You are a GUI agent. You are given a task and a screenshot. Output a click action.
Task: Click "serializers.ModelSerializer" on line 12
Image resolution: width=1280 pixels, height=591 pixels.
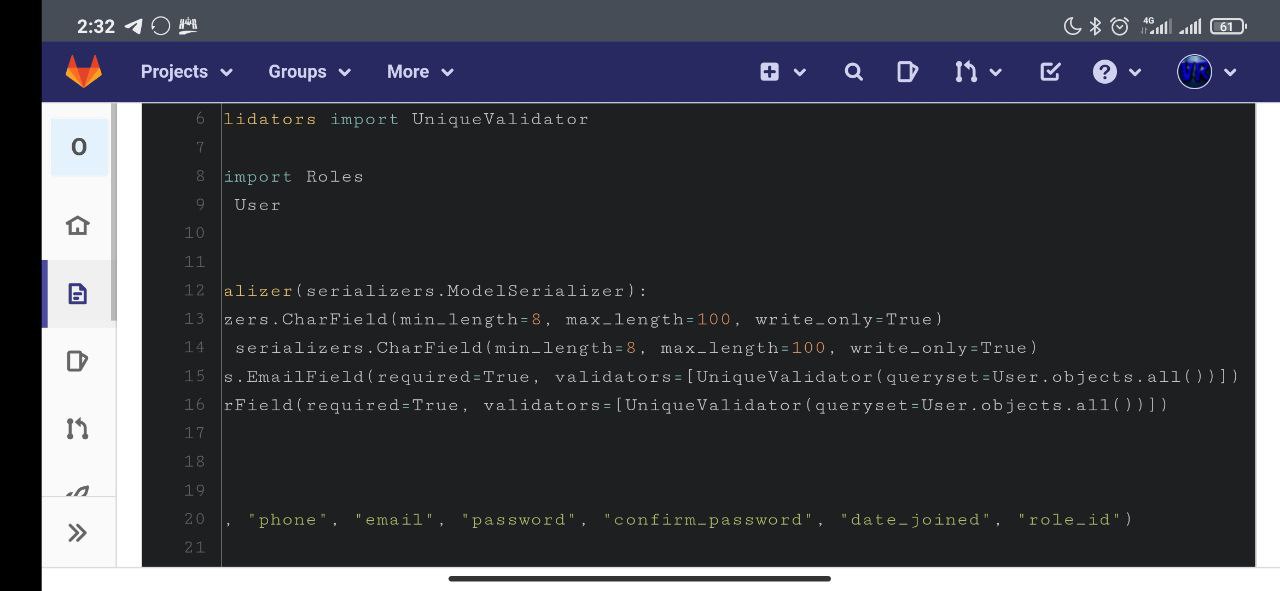click(465, 291)
